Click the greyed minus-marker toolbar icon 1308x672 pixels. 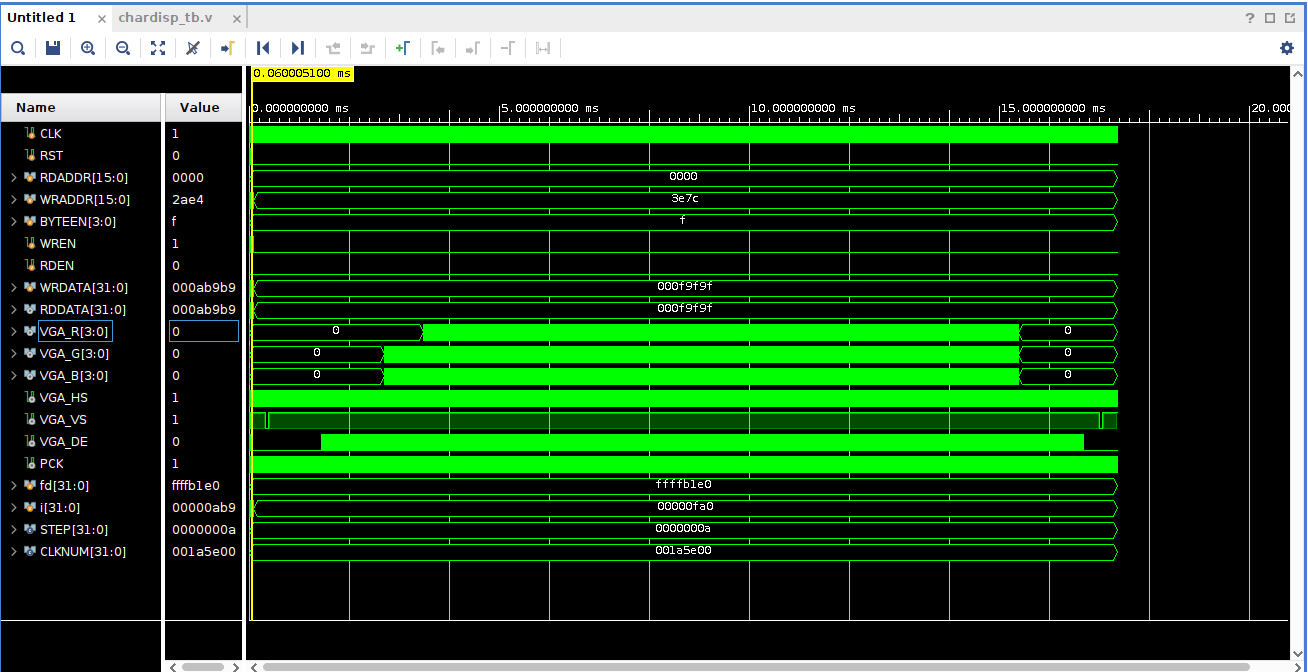click(x=508, y=48)
